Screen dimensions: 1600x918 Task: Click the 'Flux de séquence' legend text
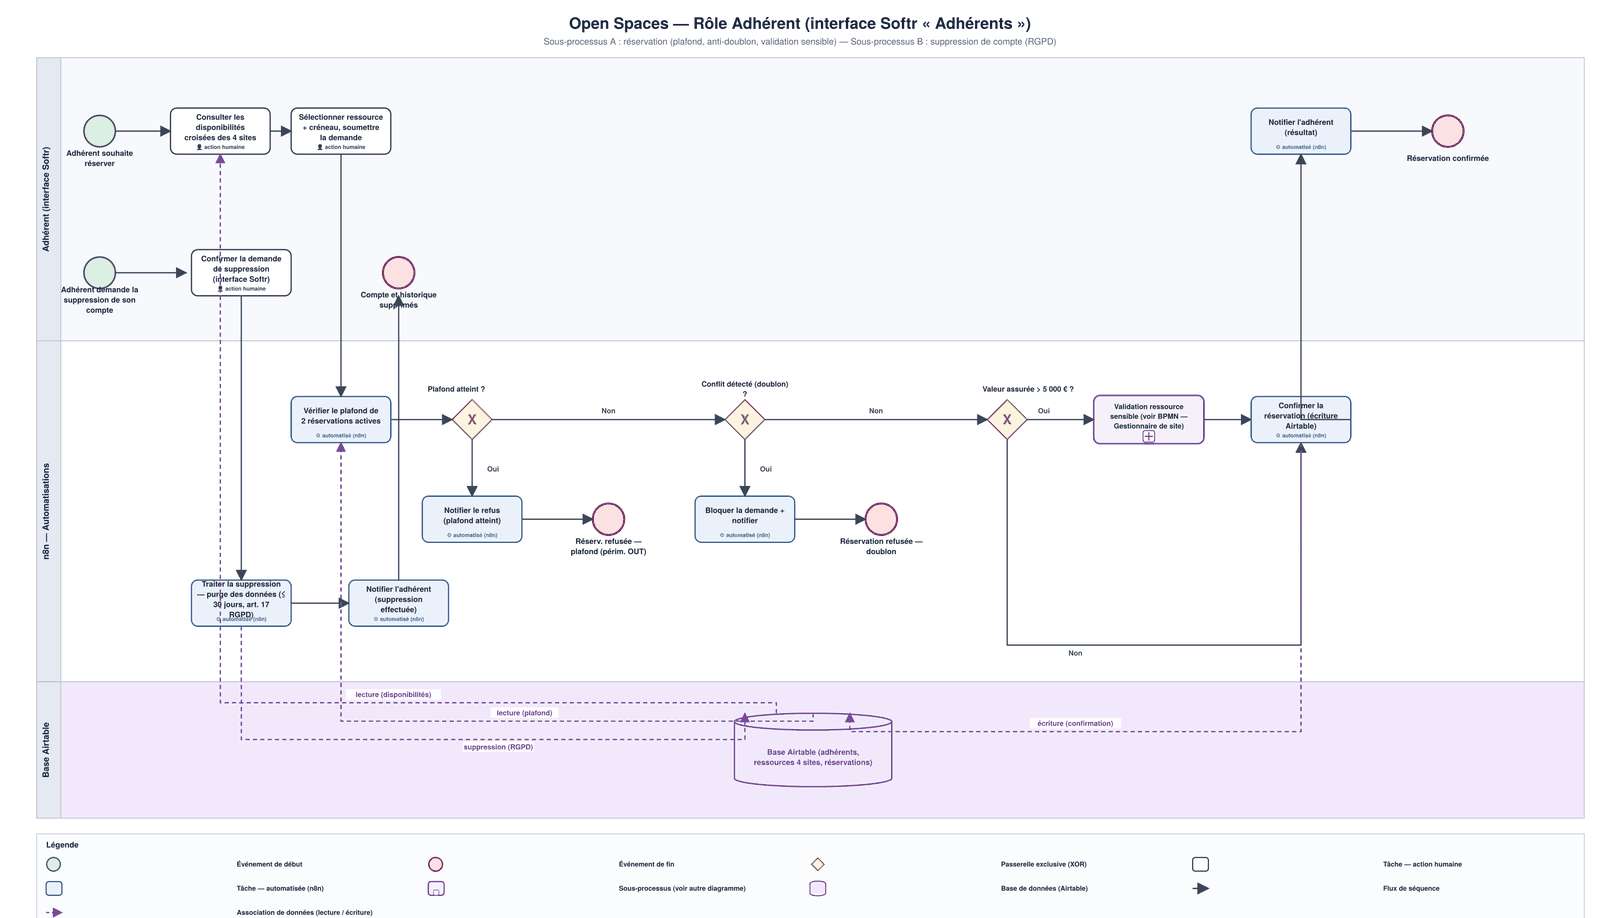click(1411, 888)
